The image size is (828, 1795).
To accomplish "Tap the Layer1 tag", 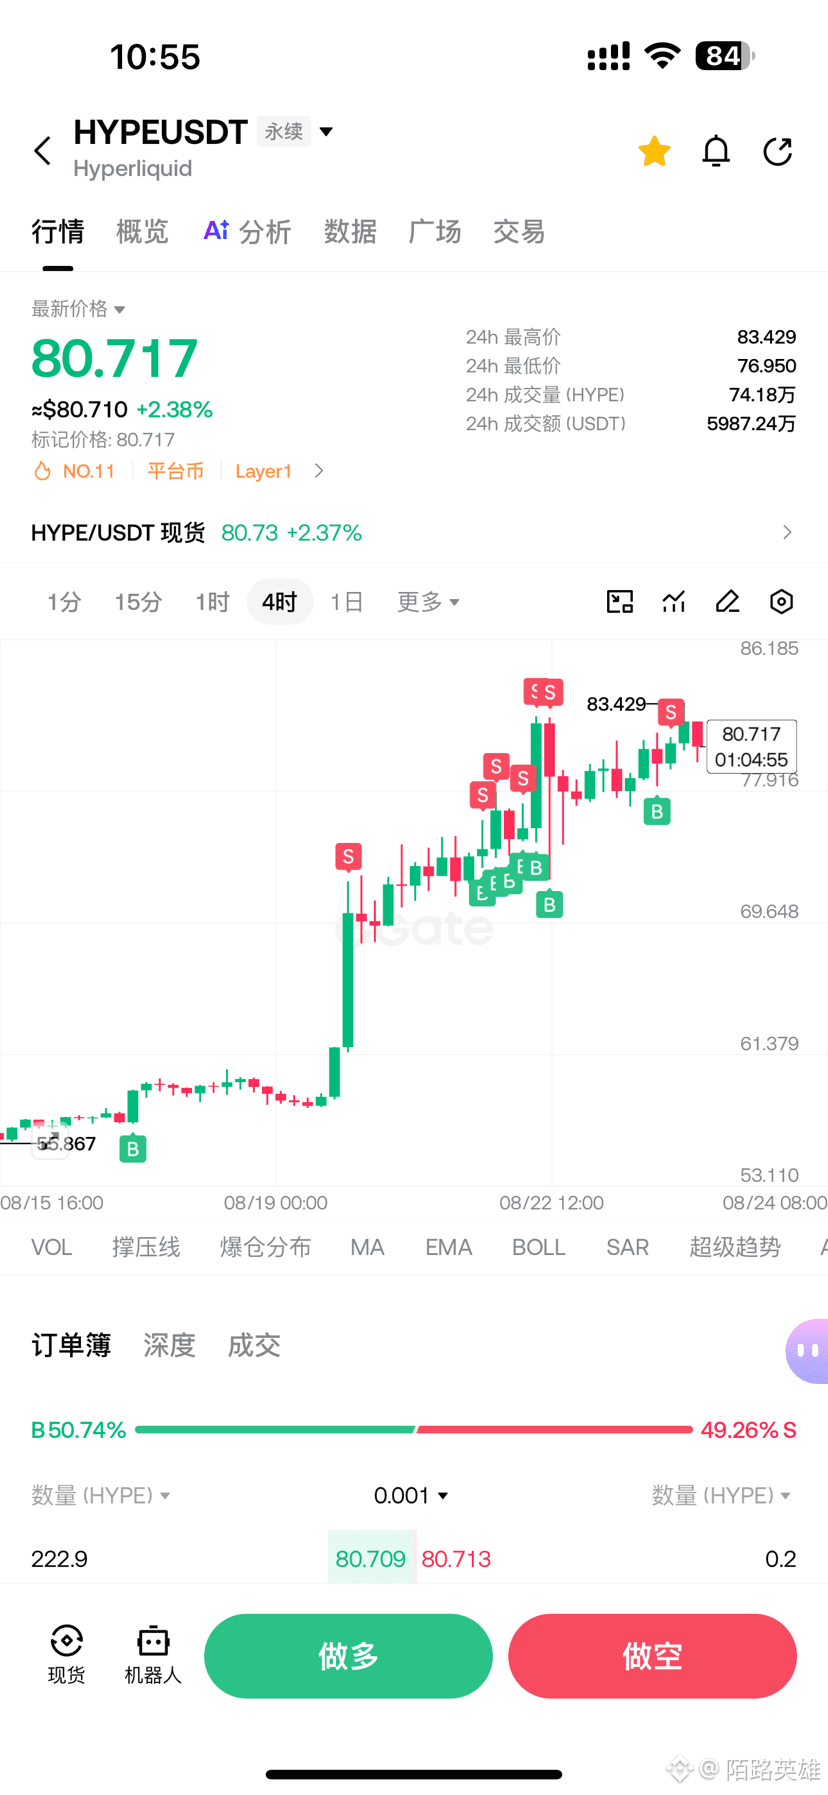I will pyautogui.click(x=263, y=471).
